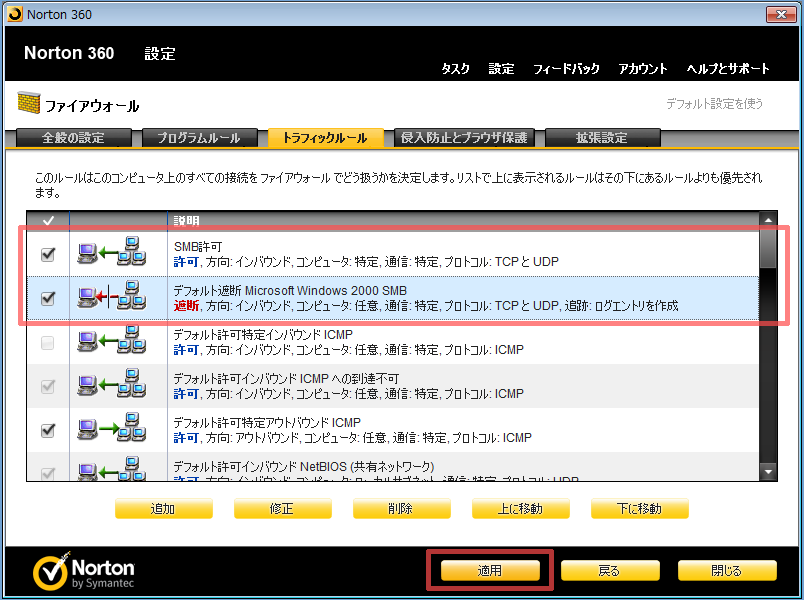The width and height of the screenshot is (804, 600).
Task: Click the デフォルト設定を使う link
Action: (714, 103)
